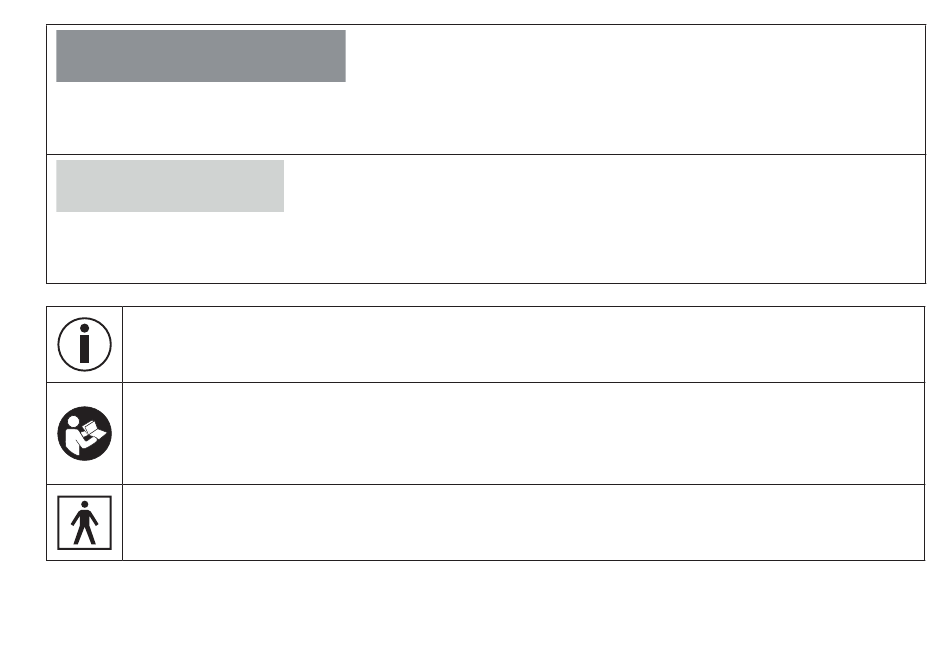Click the empty description cell beside the information icon
Viewport: 950px width, 646px height.
pyautogui.click(x=523, y=344)
